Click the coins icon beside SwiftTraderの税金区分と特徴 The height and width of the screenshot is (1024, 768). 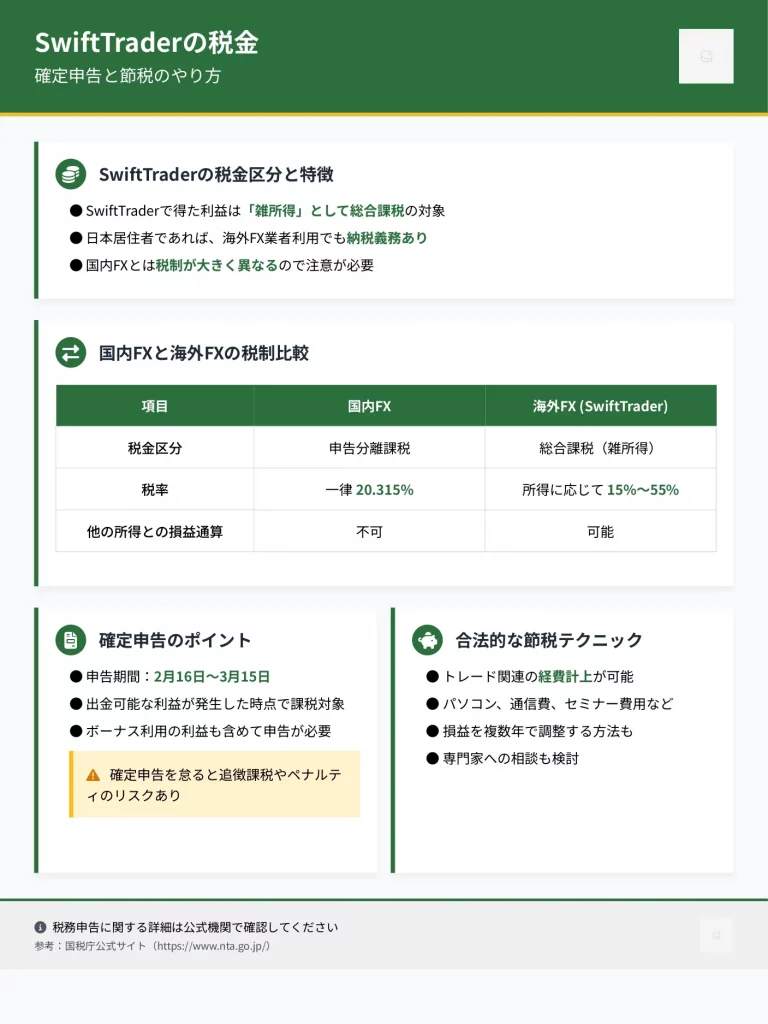71,174
